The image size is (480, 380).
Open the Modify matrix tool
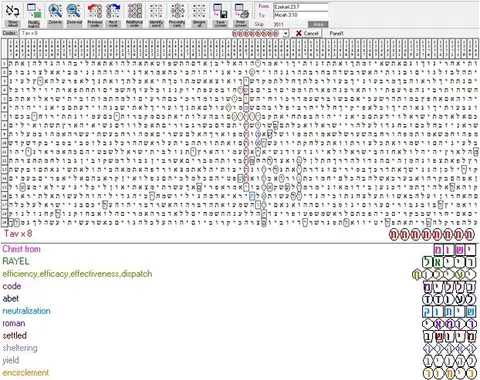pos(34,14)
